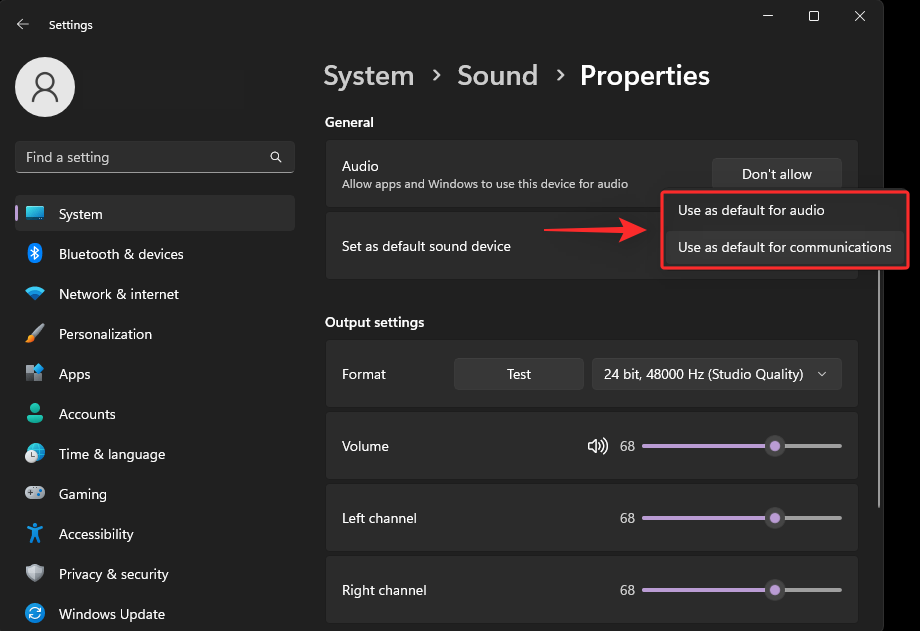Click the Test button for Format
The width and height of the screenshot is (920, 631).
(518, 374)
